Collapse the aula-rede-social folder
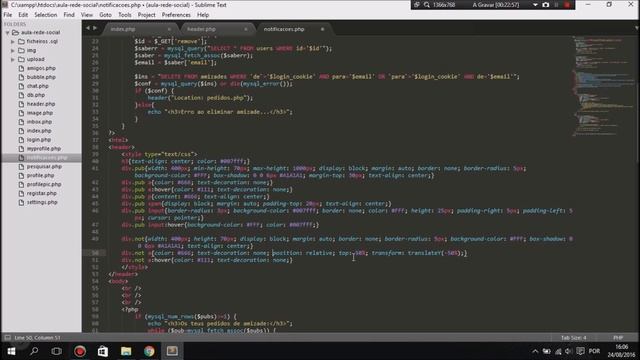This screenshot has height=360, width=640. click(7, 32)
